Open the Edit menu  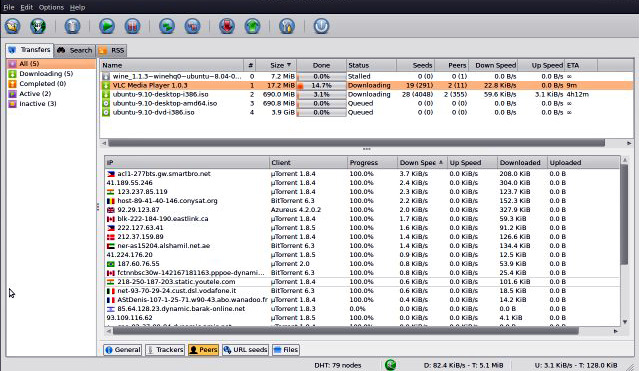click(x=26, y=7)
